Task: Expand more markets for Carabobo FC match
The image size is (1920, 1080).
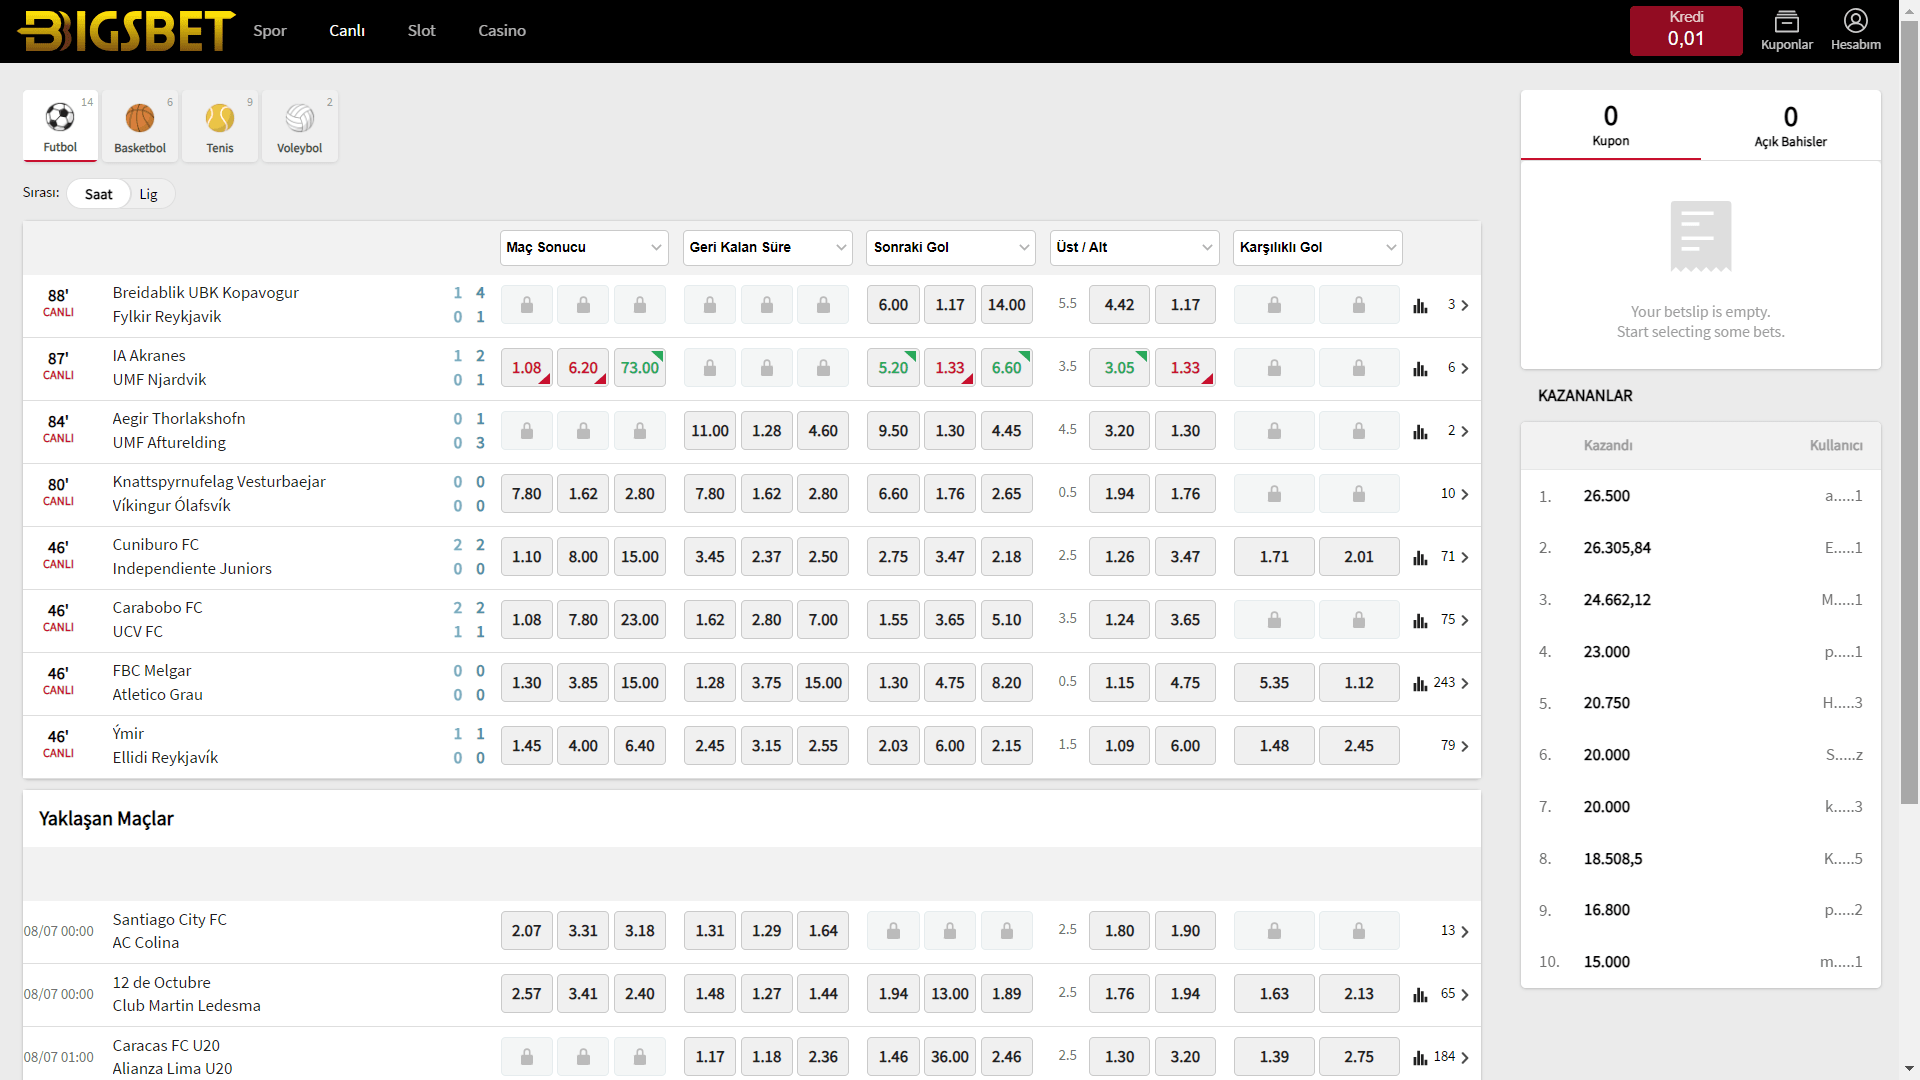Action: click(x=1455, y=621)
